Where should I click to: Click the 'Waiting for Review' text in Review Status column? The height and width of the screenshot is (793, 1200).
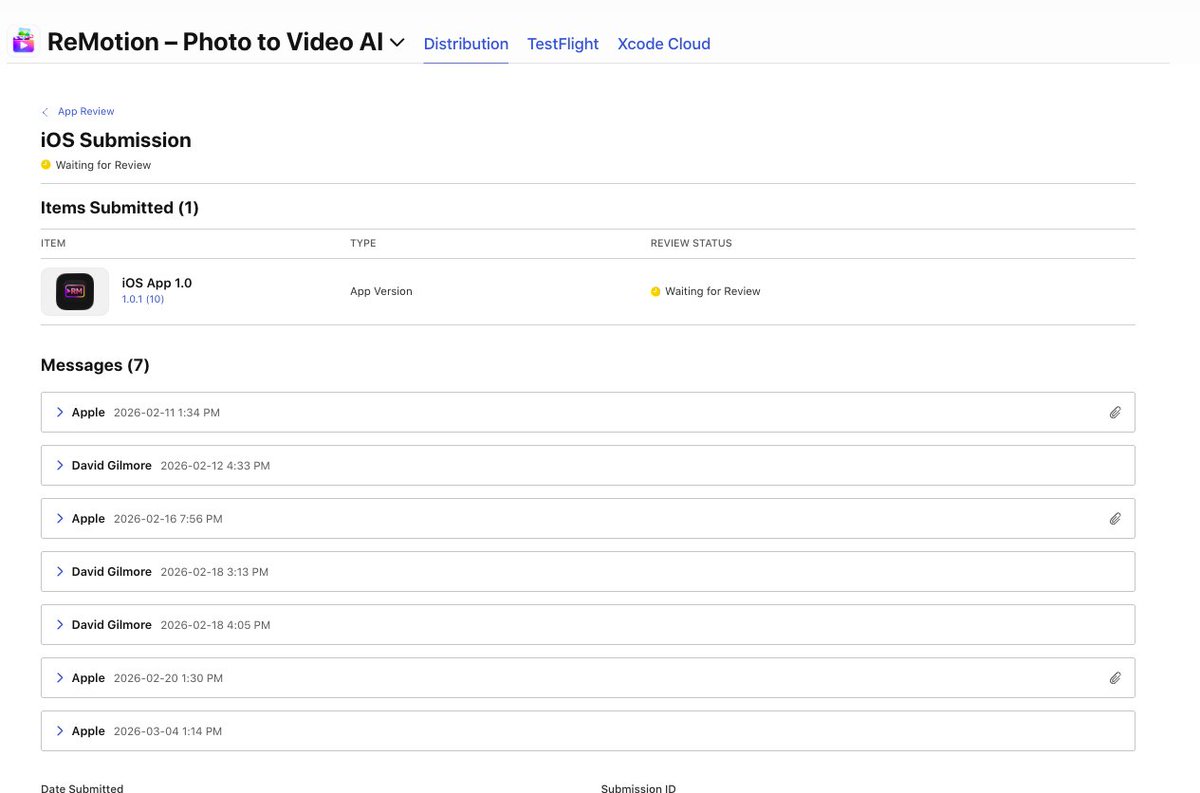(x=713, y=291)
